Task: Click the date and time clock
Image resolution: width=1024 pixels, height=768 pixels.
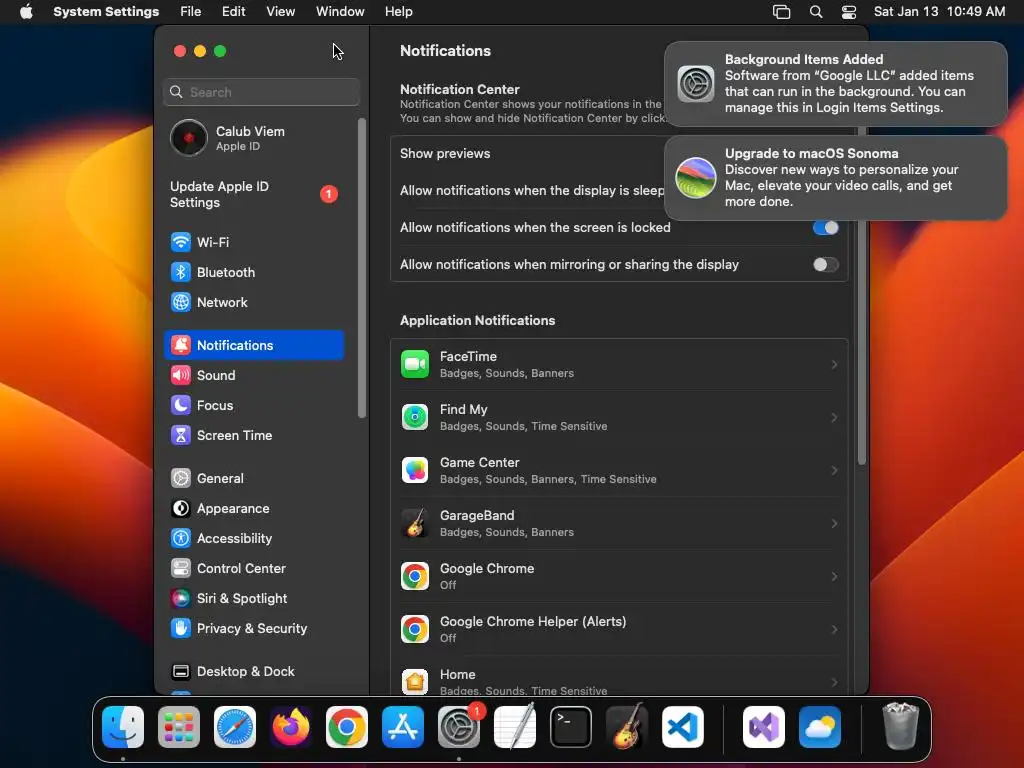Action: tap(939, 12)
